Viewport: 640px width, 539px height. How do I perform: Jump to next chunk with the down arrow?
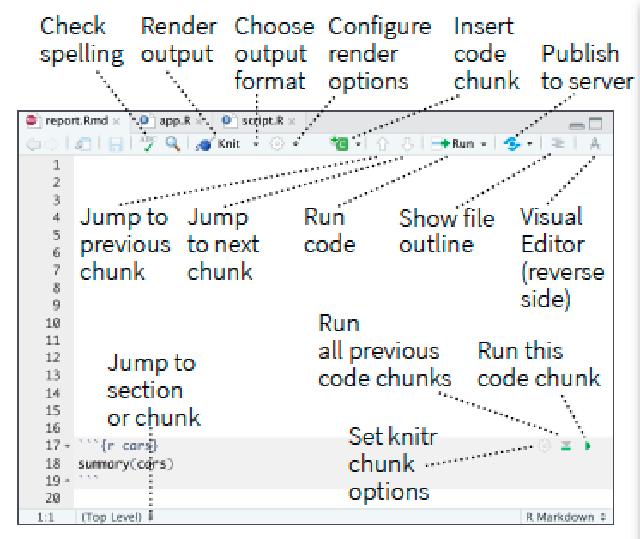(x=407, y=144)
